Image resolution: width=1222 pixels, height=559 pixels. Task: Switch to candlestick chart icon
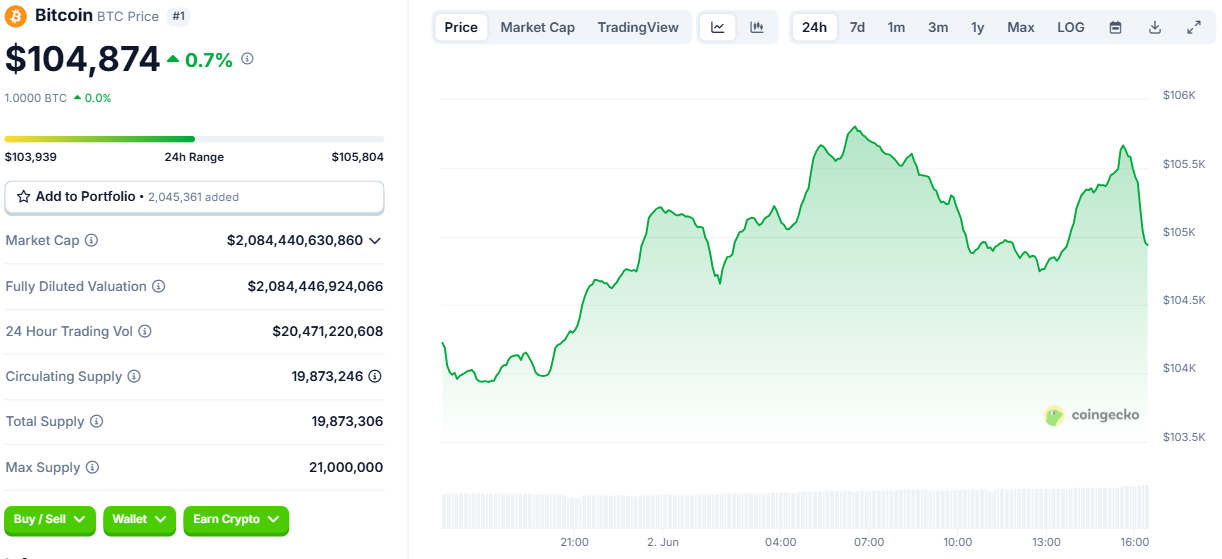tap(757, 27)
